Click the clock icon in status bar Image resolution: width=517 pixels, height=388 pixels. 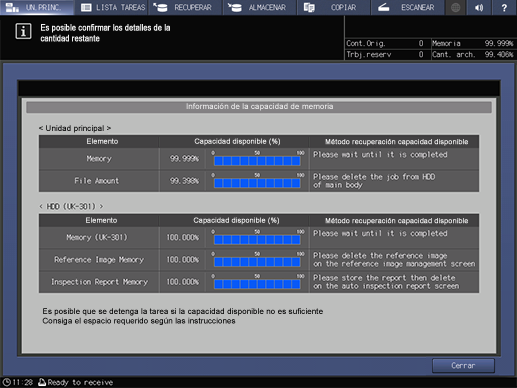pos(6,382)
